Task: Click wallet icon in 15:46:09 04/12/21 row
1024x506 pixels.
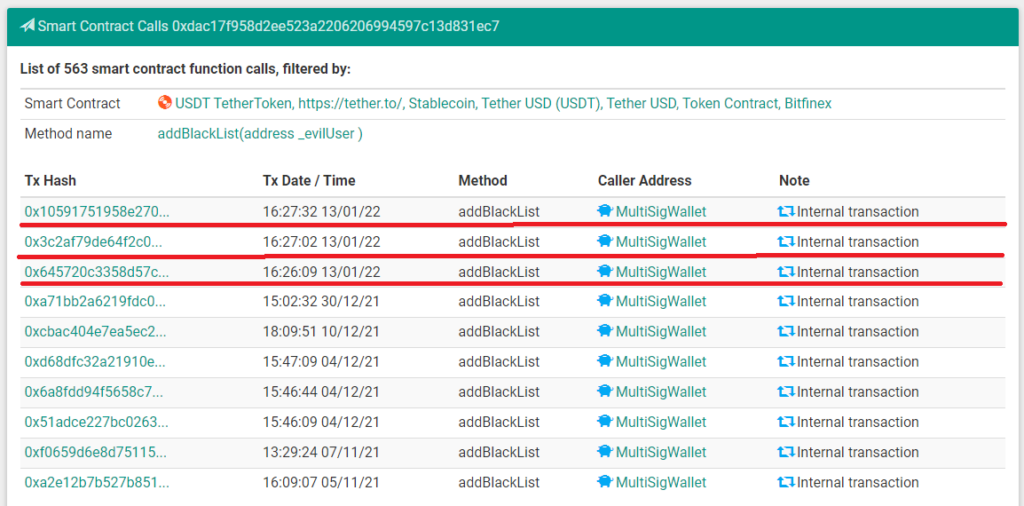Action: coord(605,422)
